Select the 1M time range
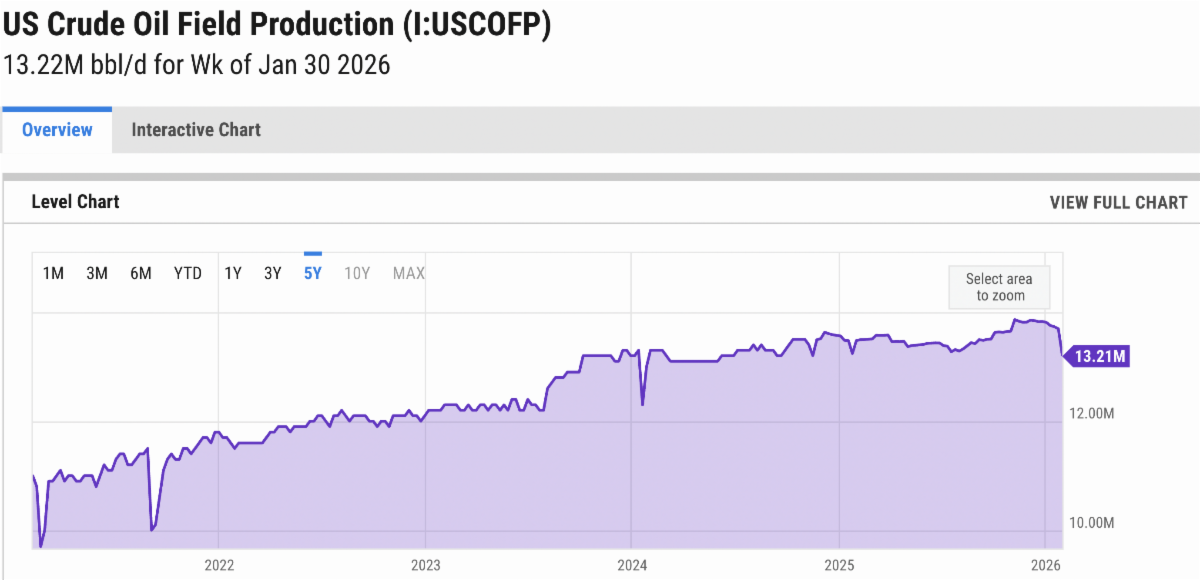Screen dimensions: 1200x580 click(54, 274)
